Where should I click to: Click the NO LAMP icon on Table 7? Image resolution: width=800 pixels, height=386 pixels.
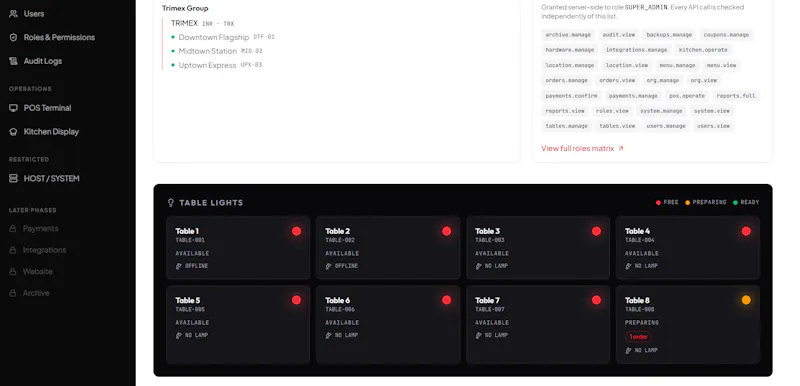click(x=479, y=336)
